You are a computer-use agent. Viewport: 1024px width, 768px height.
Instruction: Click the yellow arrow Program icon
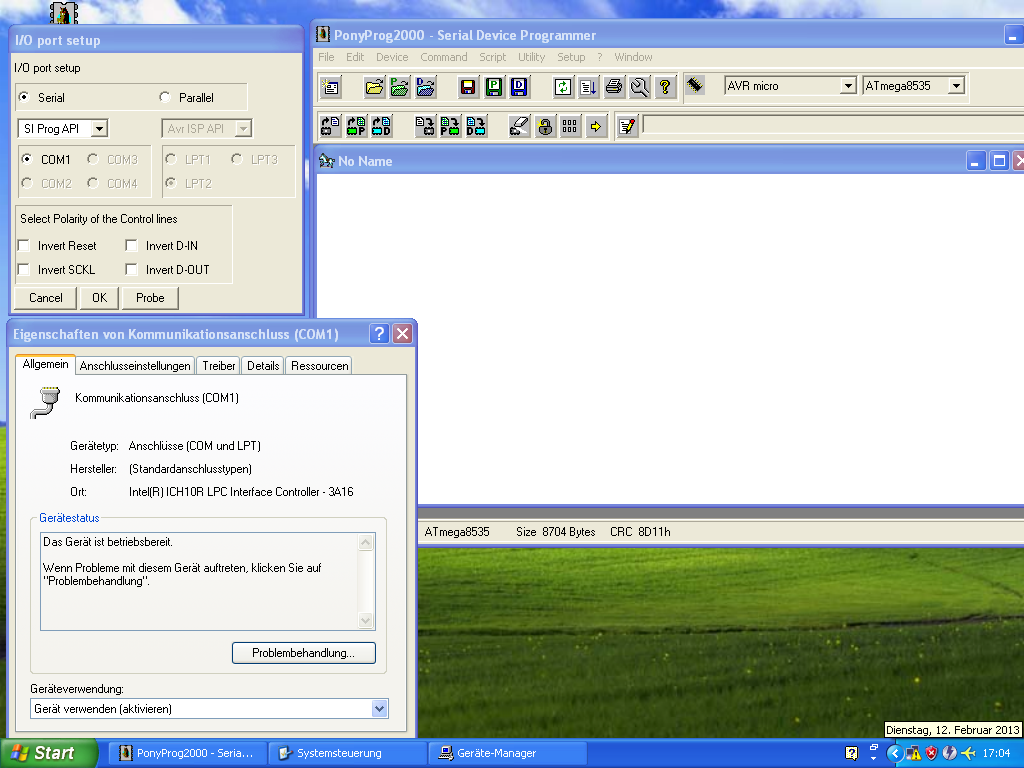coord(596,126)
